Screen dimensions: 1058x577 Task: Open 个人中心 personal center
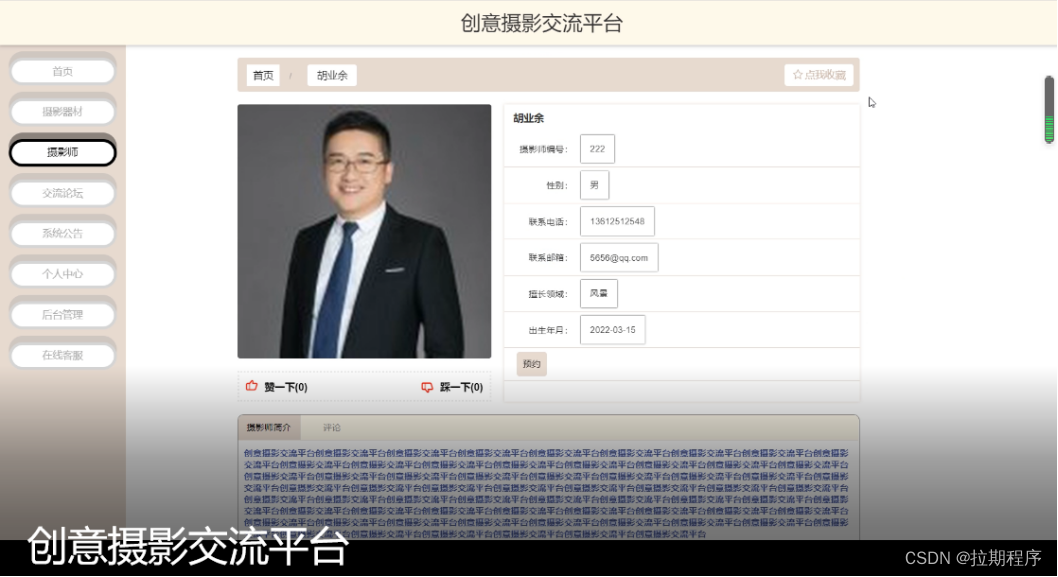coord(62,273)
